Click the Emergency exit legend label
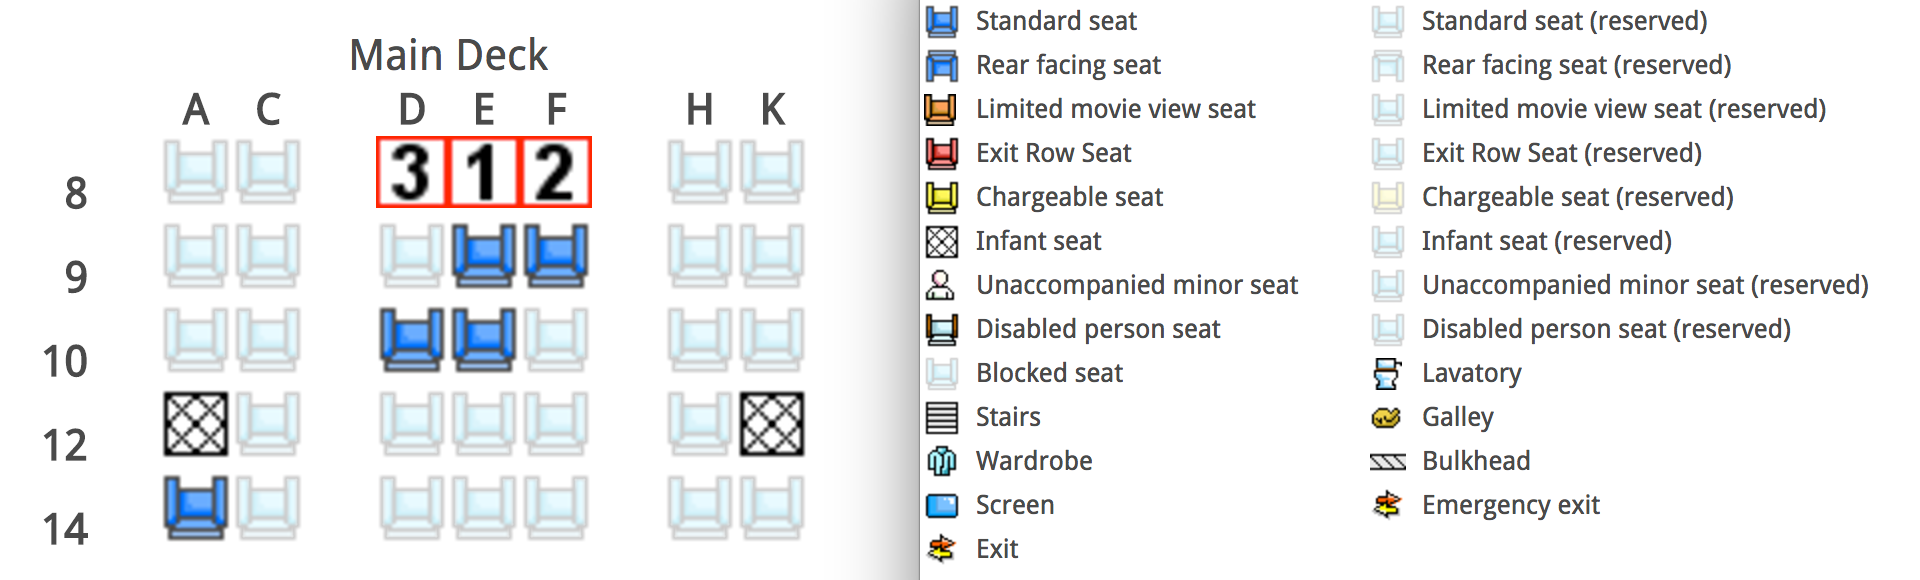Image resolution: width=1920 pixels, height=580 pixels. click(1510, 505)
